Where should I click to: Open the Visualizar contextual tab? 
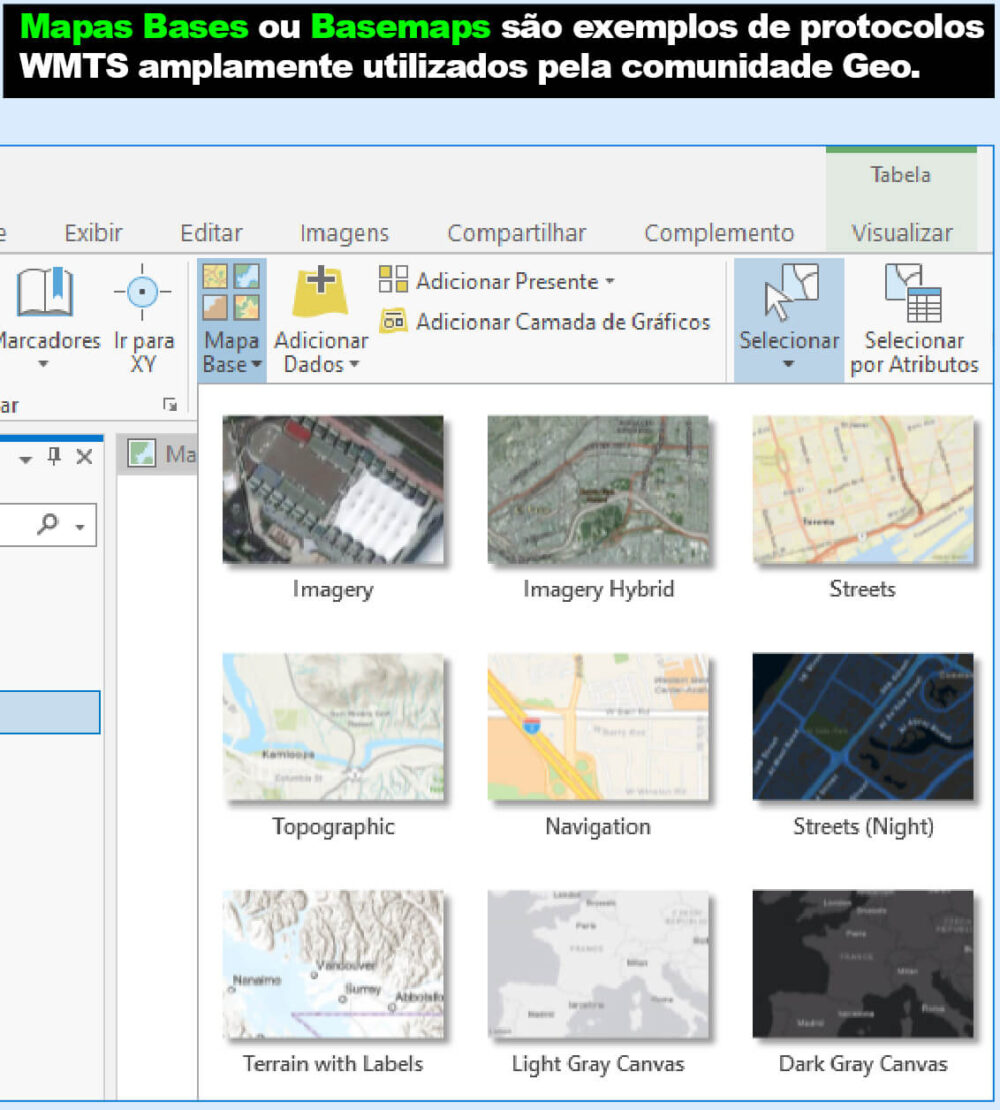pyautogui.click(x=901, y=233)
